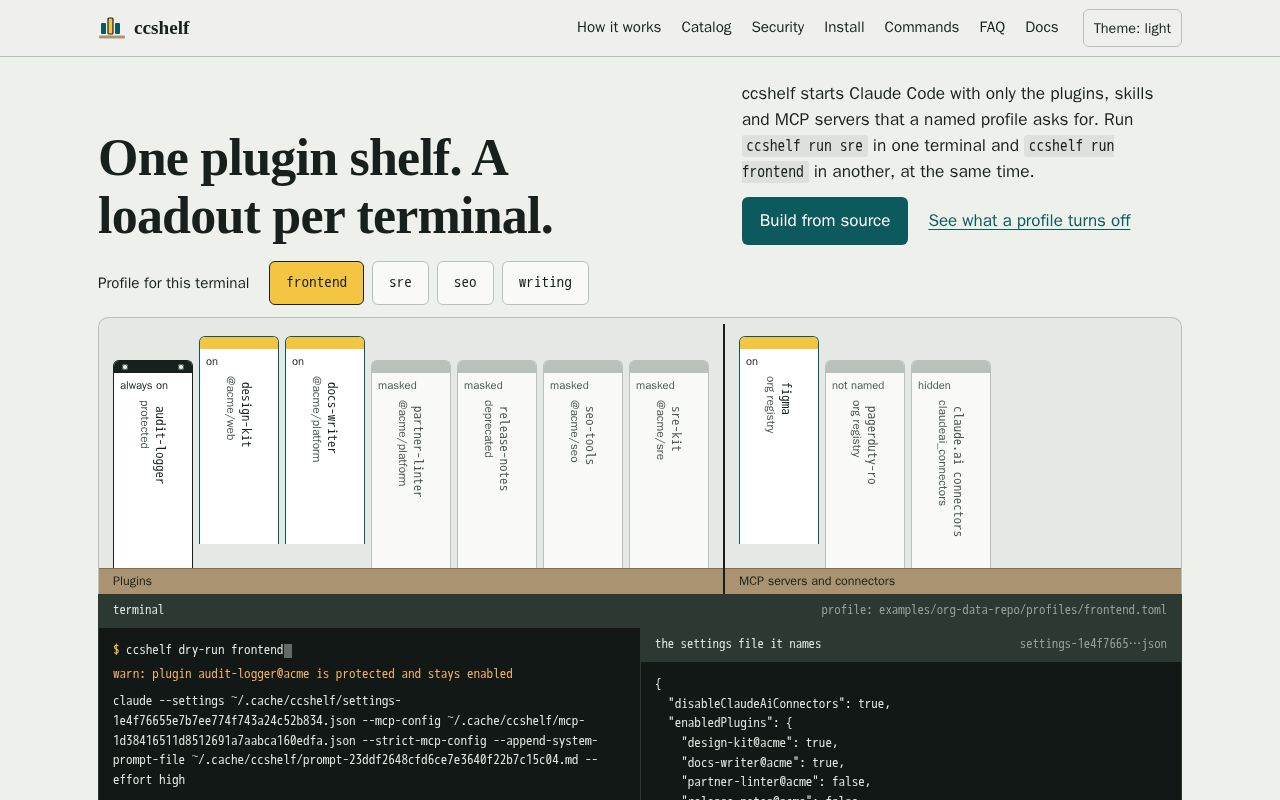
Task: Click the 'the settings file it names' heading
Action: pos(738,644)
